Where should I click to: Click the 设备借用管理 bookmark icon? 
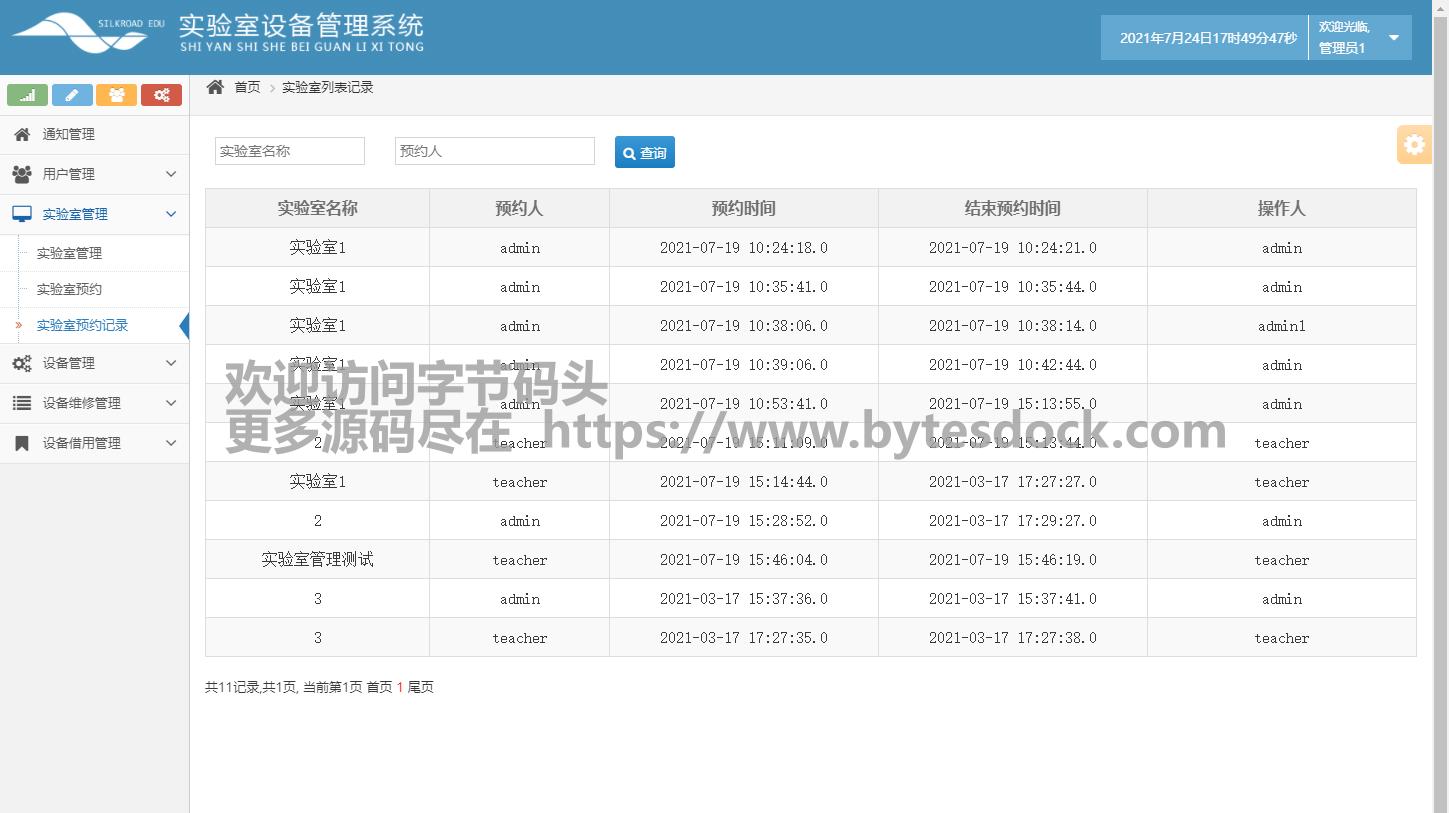click(x=22, y=443)
